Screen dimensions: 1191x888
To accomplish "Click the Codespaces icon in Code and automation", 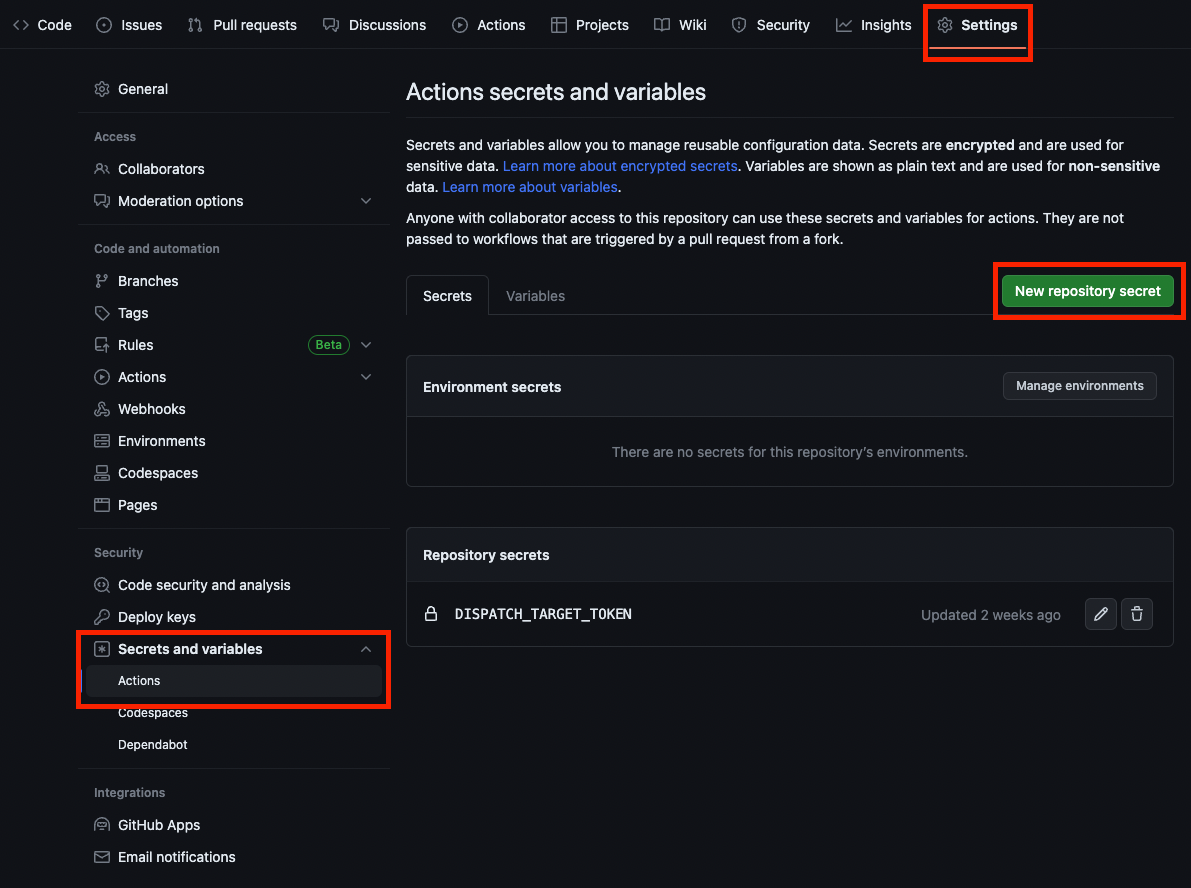I will [x=102, y=473].
